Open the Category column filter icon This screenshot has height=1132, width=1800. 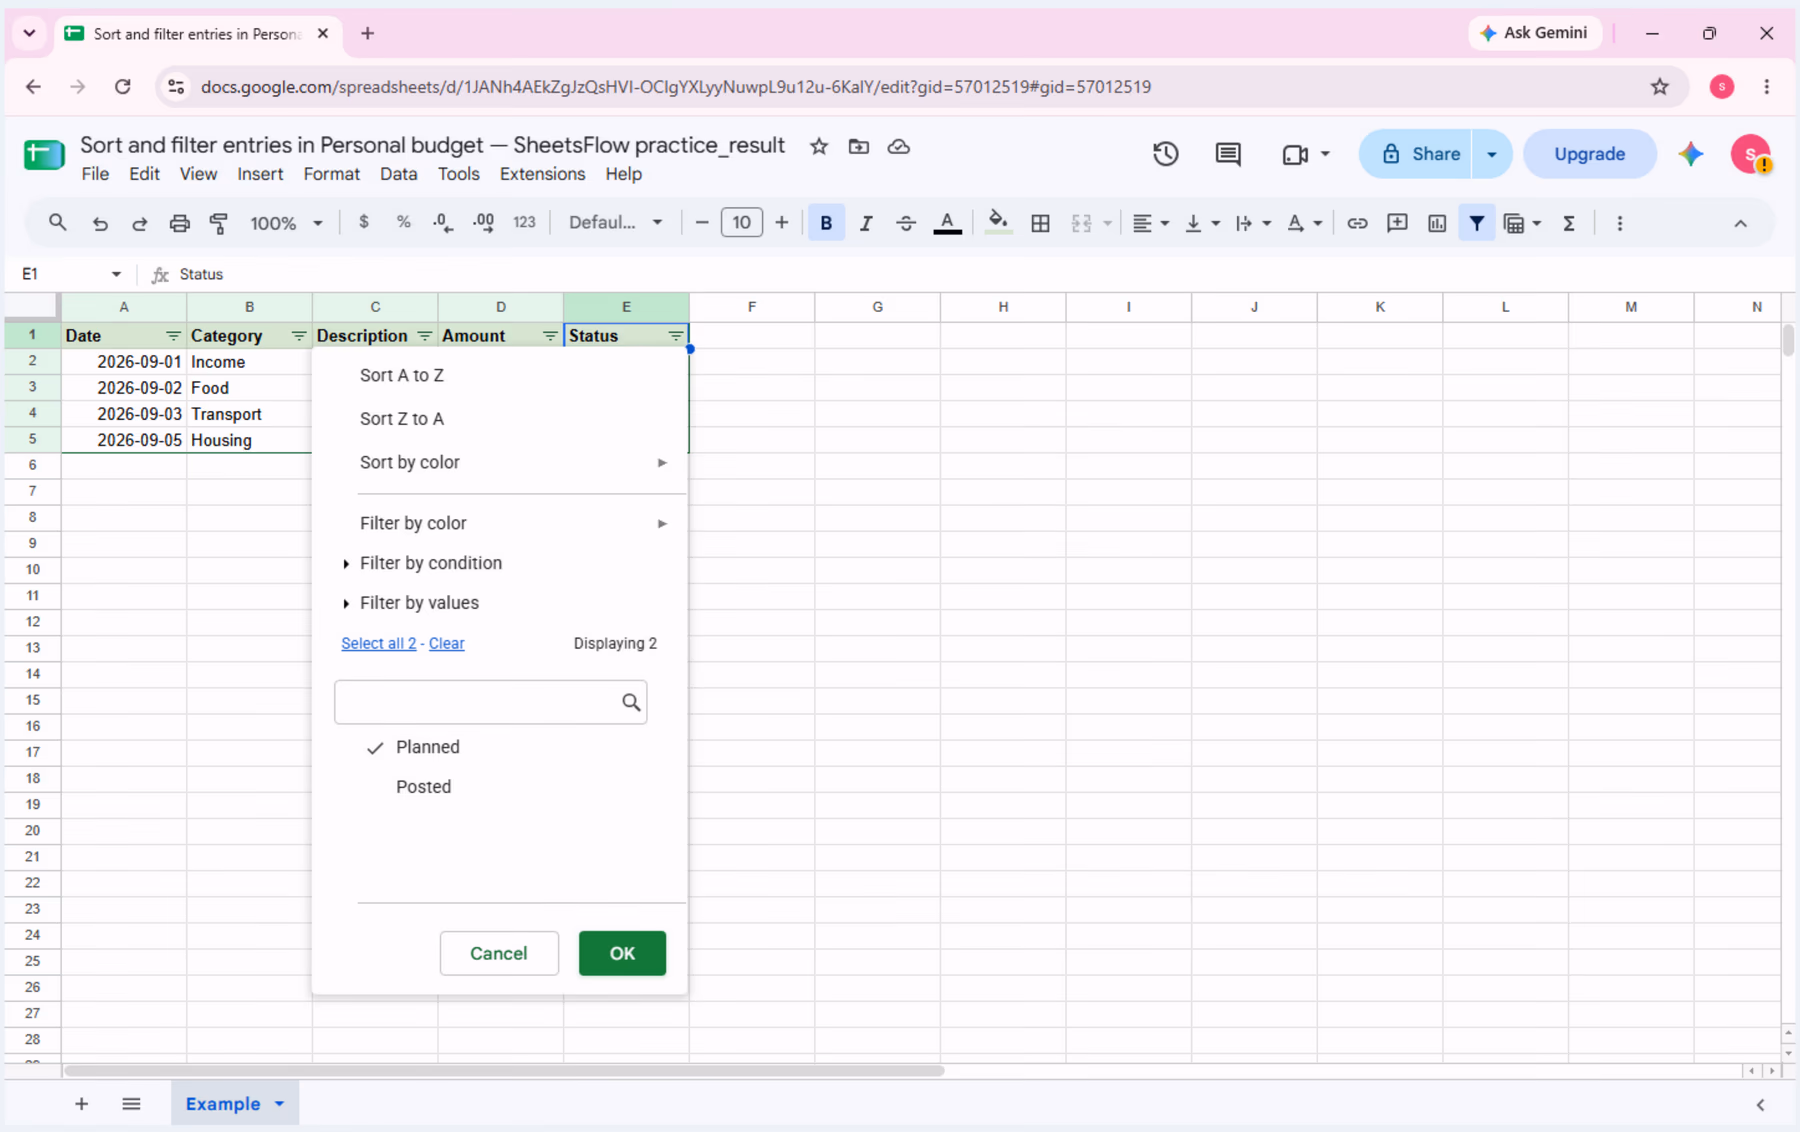pos(299,336)
